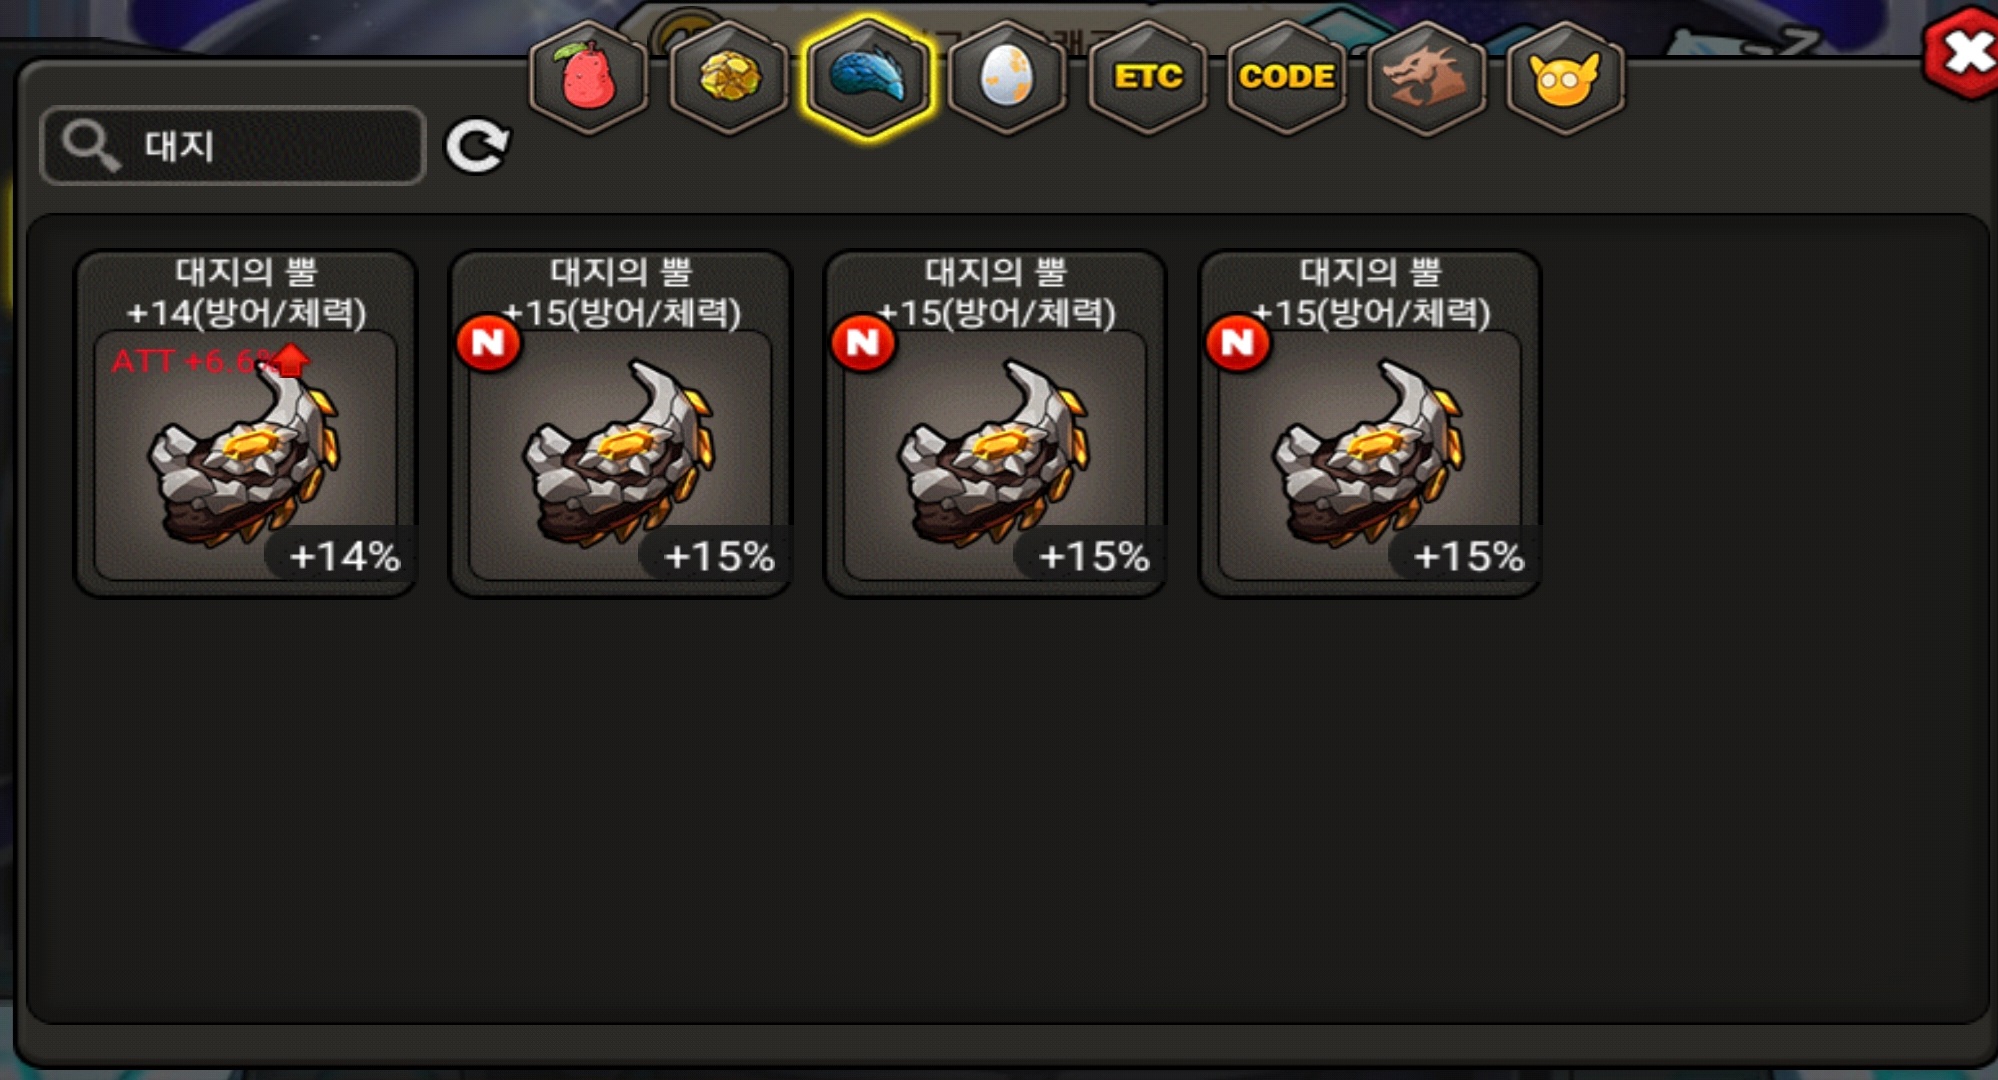Select the yellow horned mask category
This screenshot has width=1998, height=1080.
click(x=1565, y=77)
